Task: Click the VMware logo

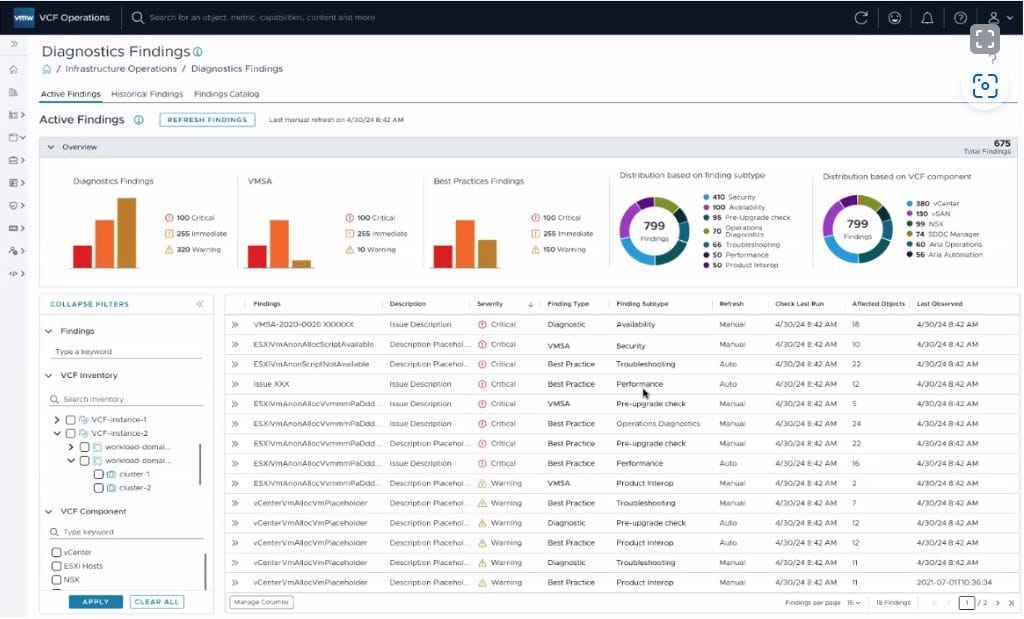Action: pyautogui.click(x=24, y=18)
